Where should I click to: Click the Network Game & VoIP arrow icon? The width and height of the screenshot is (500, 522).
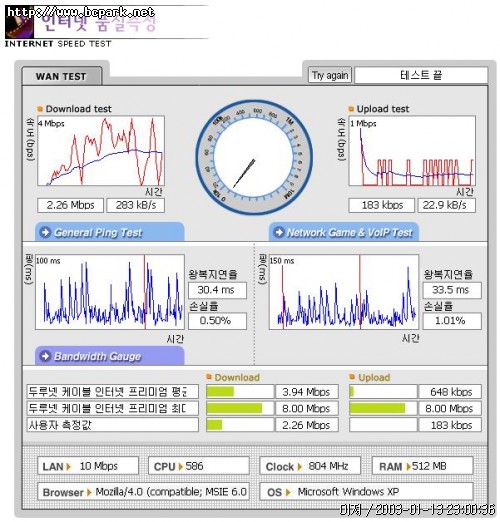[x=279, y=232]
